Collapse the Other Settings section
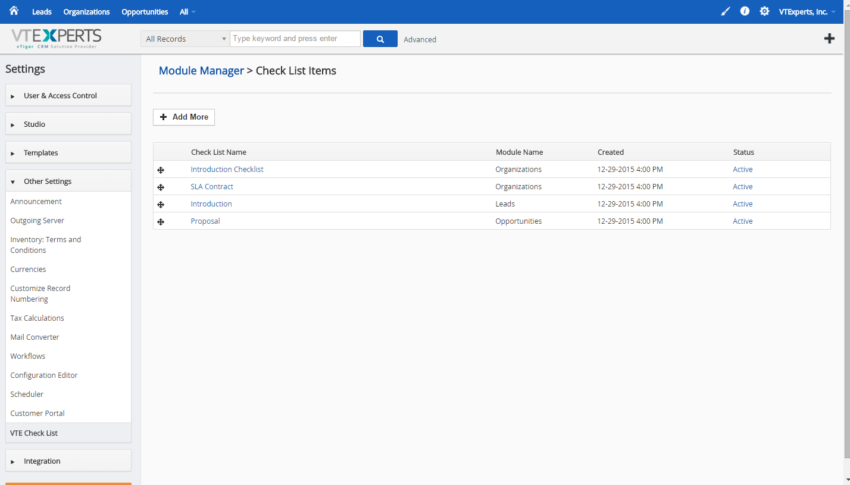 click(68, 181)
